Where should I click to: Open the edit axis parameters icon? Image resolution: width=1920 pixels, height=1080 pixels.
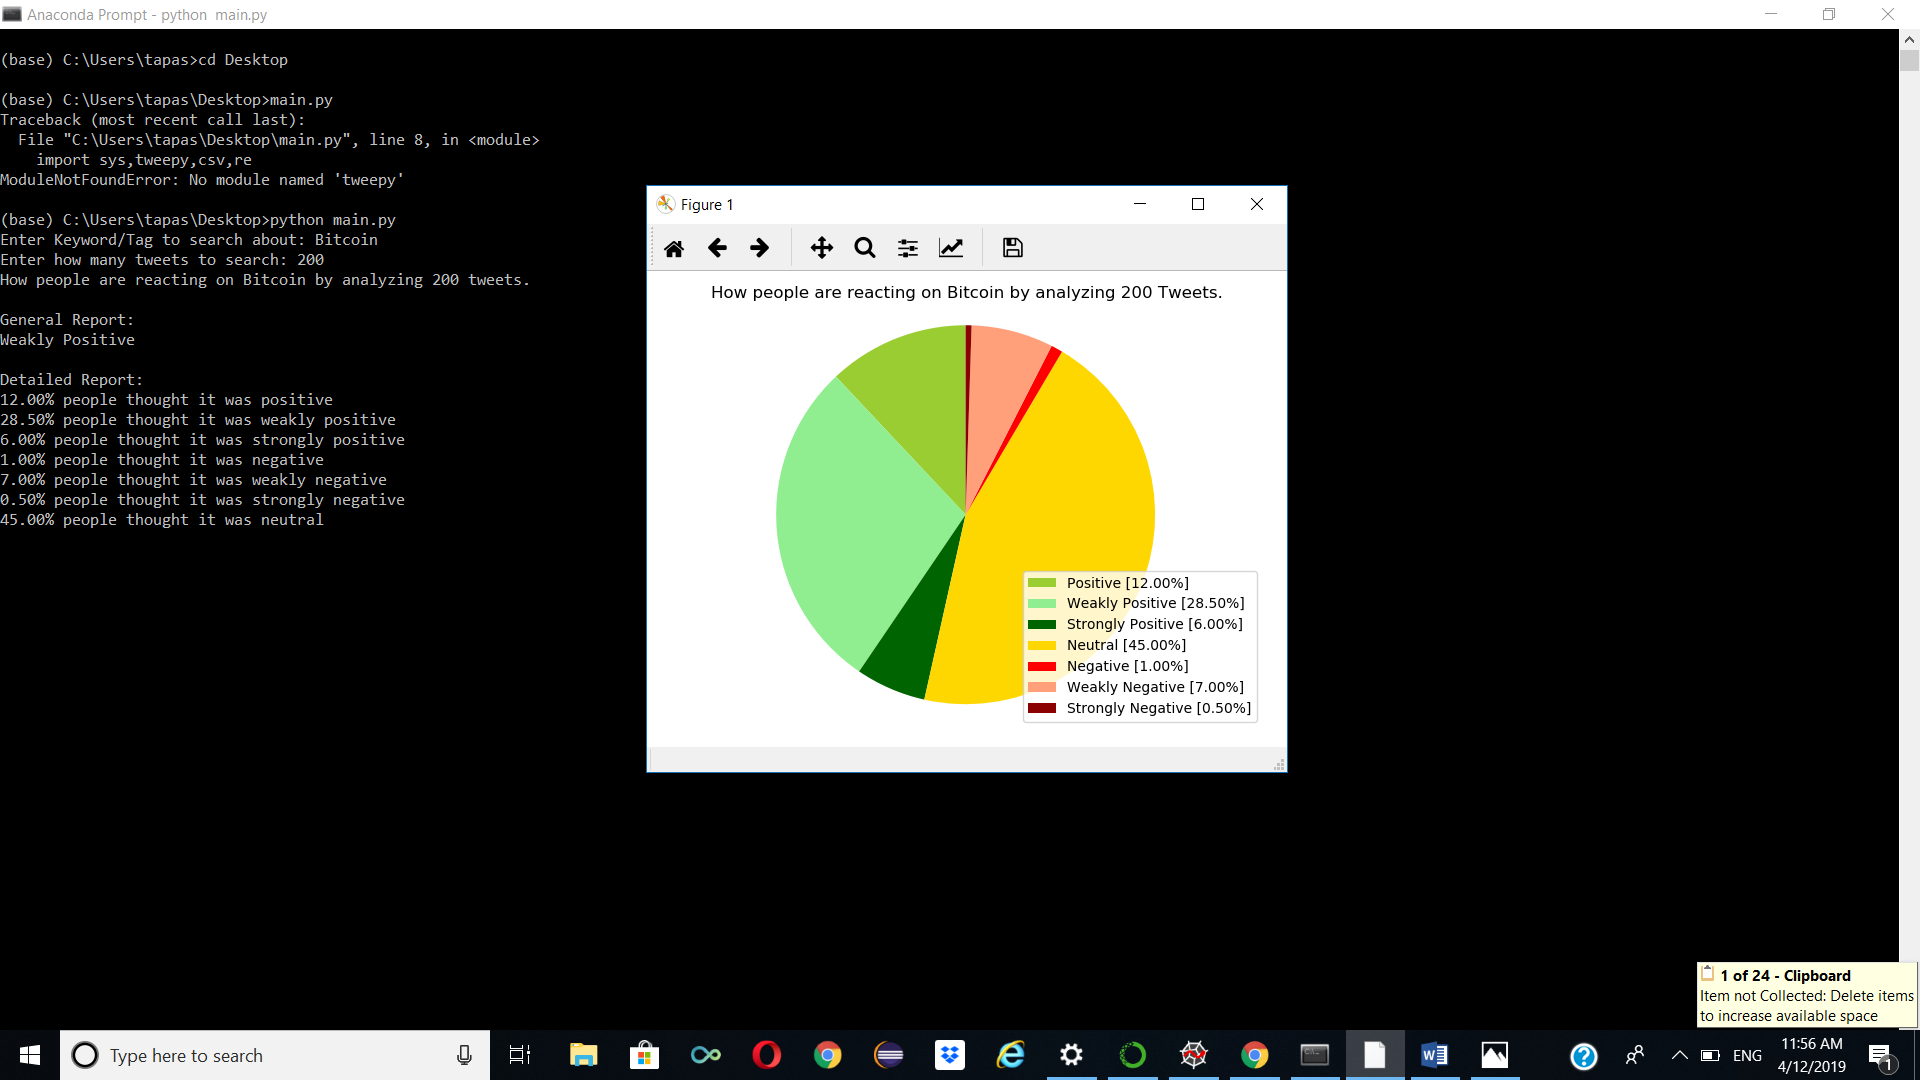pyautogui.click(x=951, y=248)
